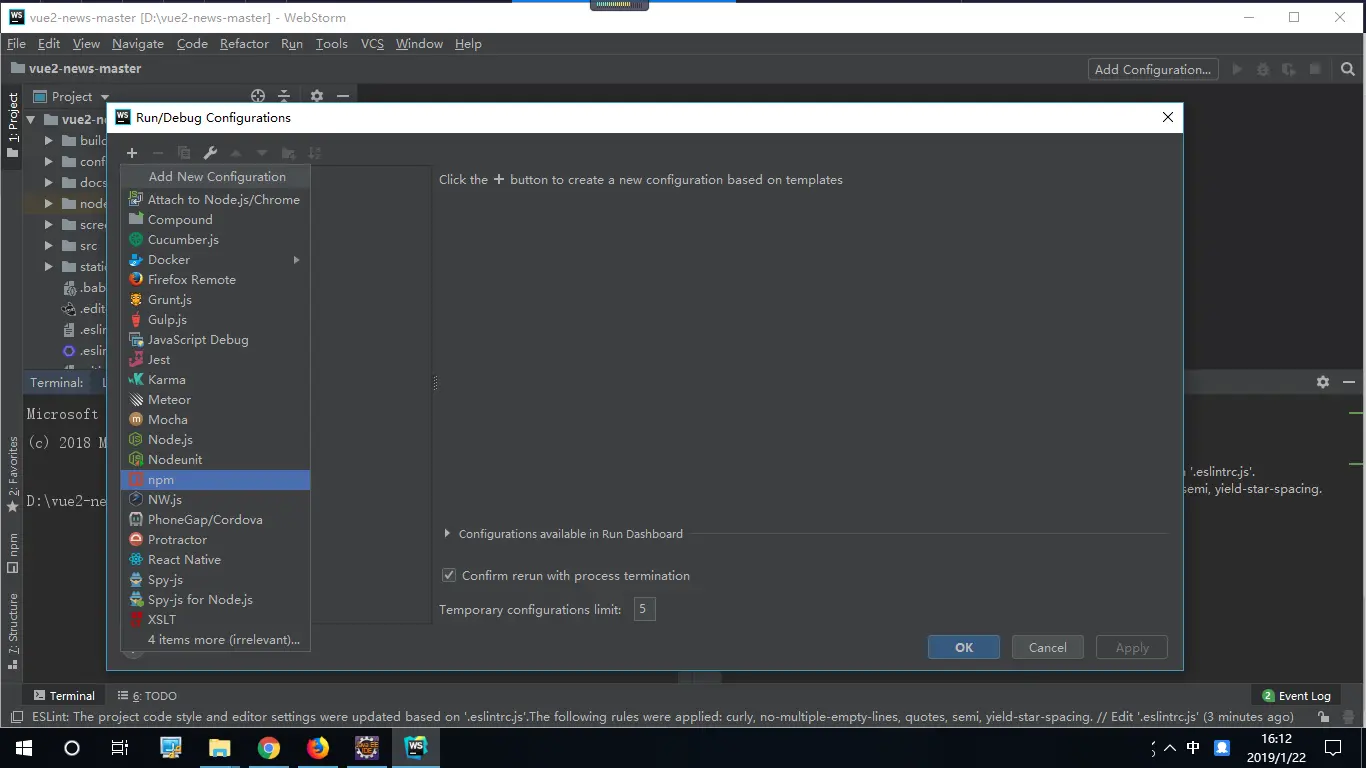Image resolution: width=1366 pixels, height=768 pixels.
Task: Open the Event Log panel
Action: [1296, 695]
